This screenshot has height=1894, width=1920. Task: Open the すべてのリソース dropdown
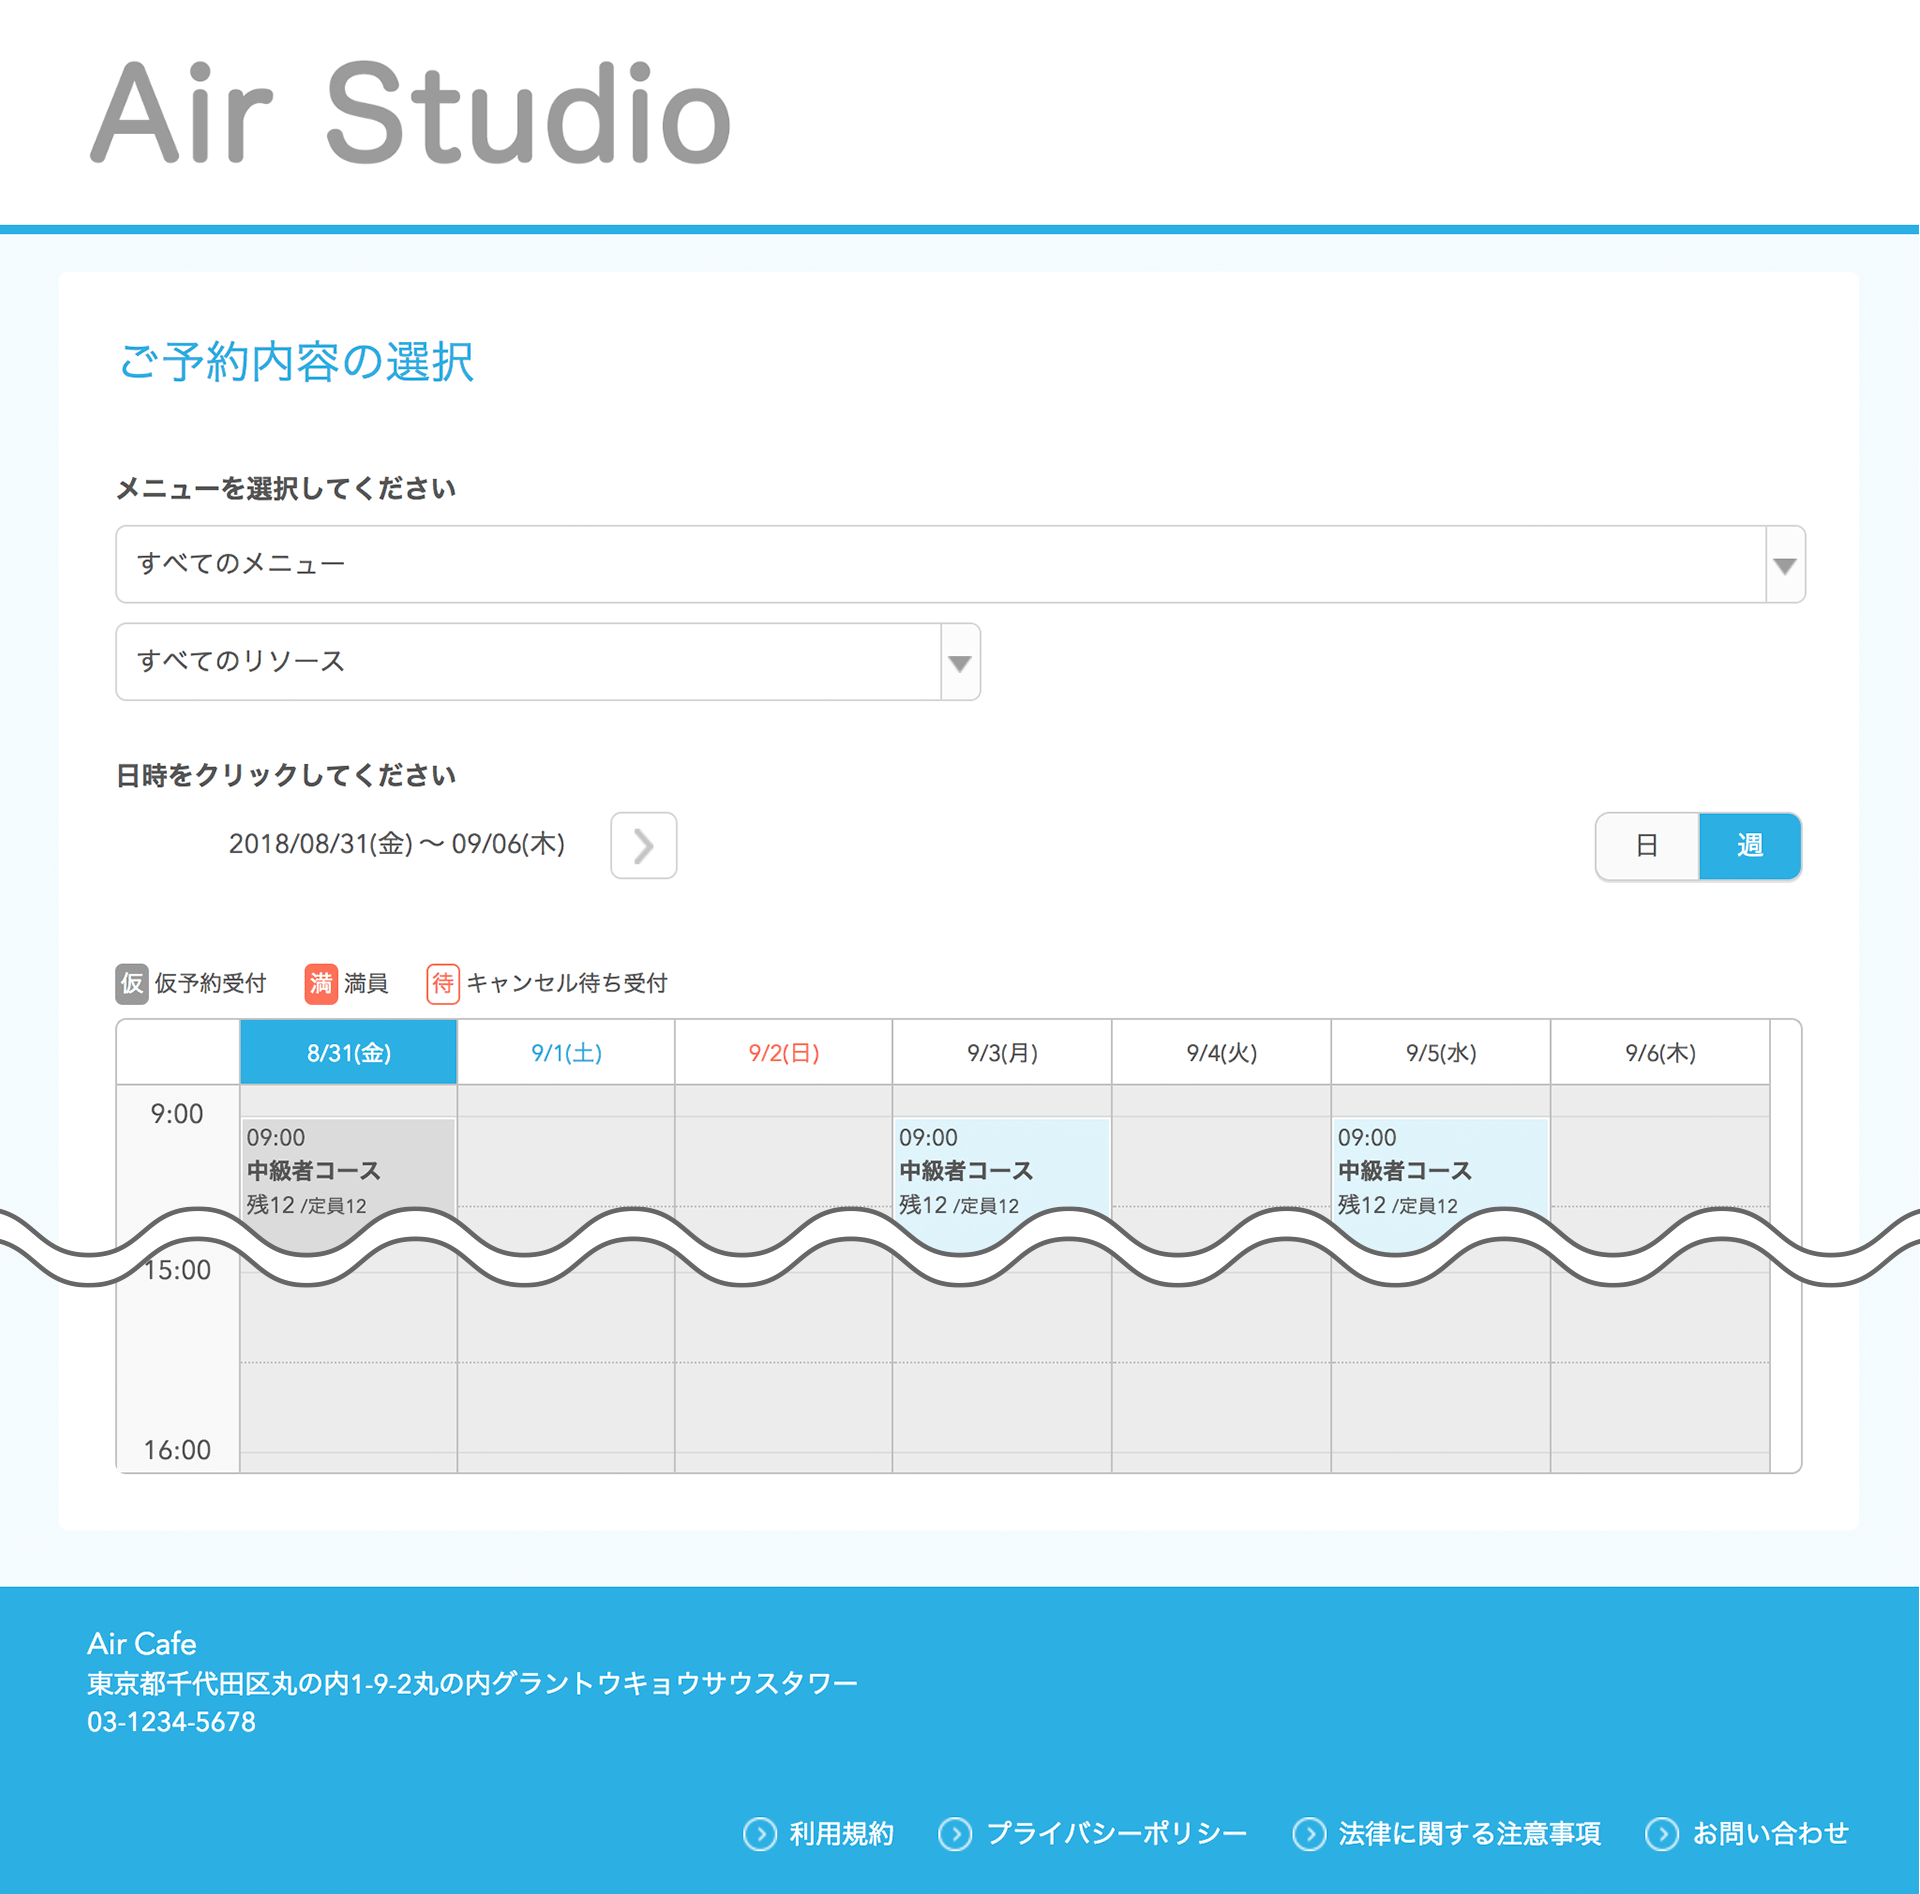pyautogui.click(x=548, y=662)
